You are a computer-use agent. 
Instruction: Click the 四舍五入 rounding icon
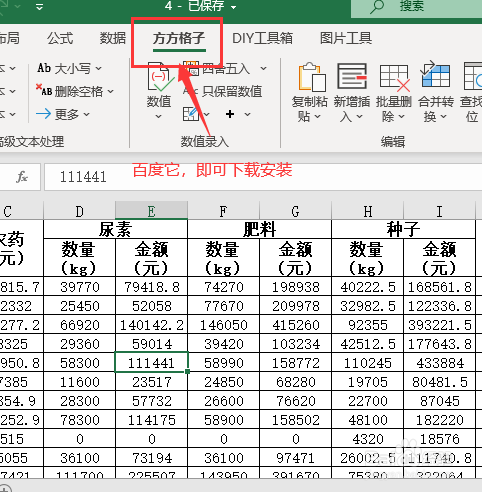pos(191,68)
